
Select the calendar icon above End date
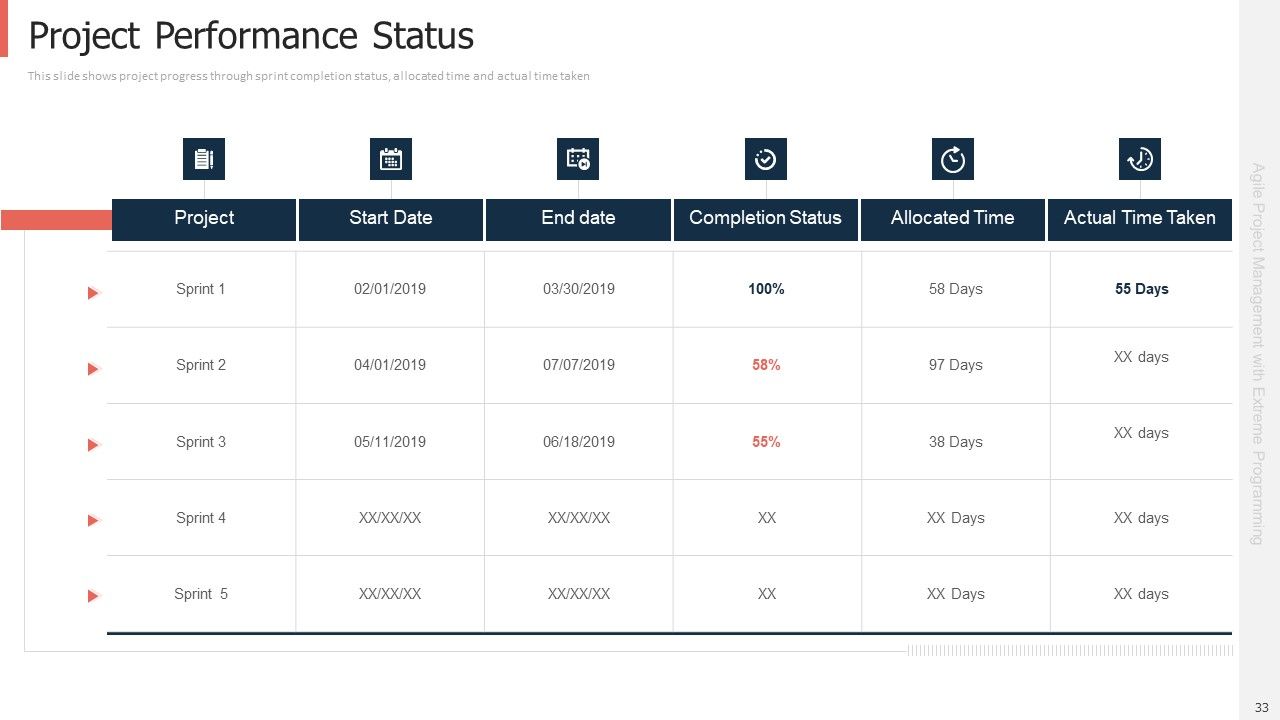578,159
